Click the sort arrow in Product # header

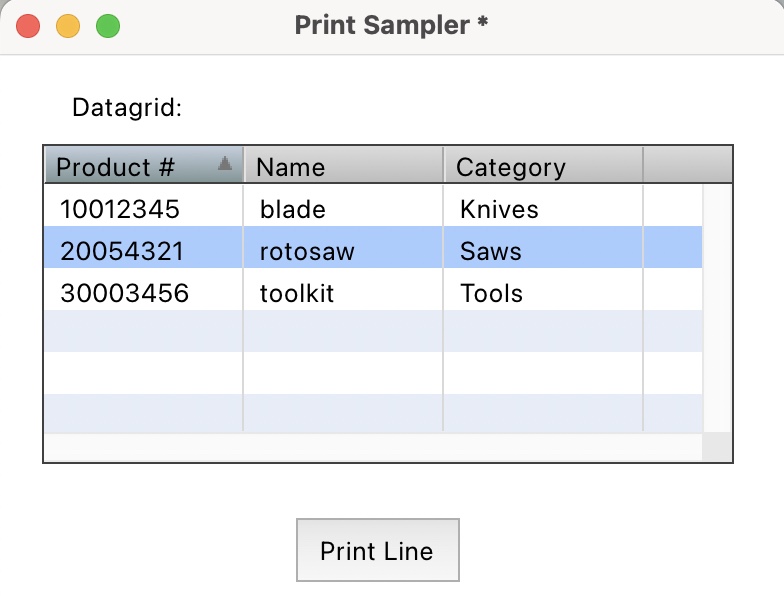tap(225, 163)
